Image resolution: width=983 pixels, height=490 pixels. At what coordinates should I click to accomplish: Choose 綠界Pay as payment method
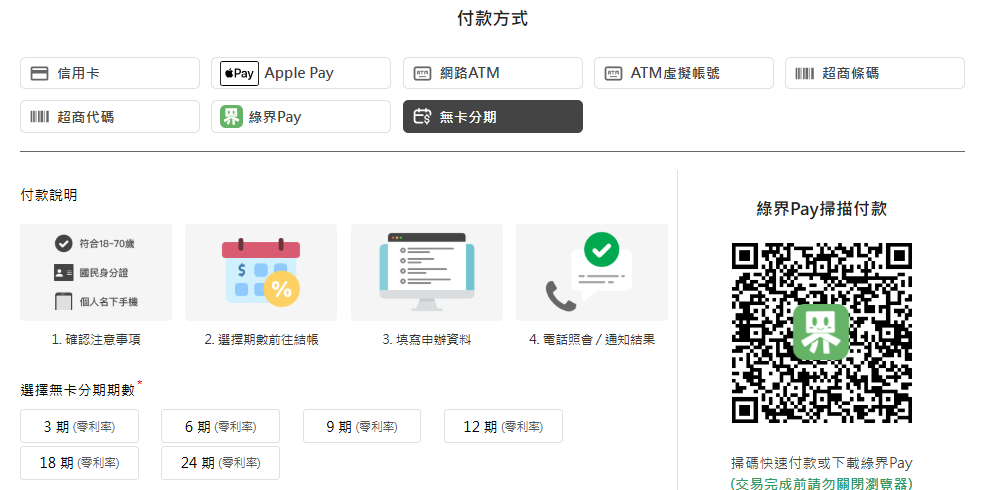[301, 117]
